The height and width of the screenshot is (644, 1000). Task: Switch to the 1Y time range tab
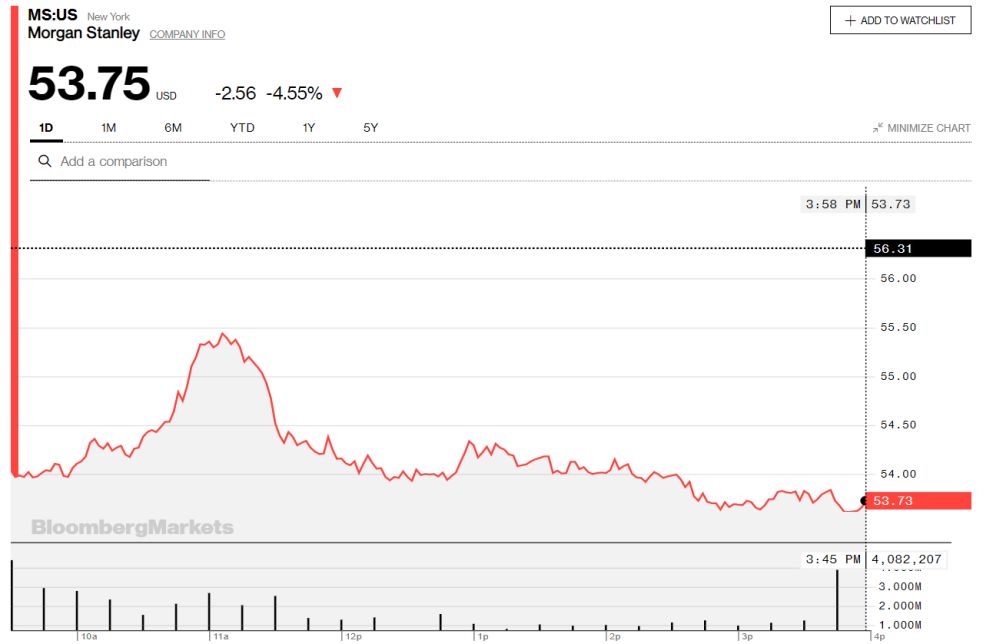click(309, 128)
